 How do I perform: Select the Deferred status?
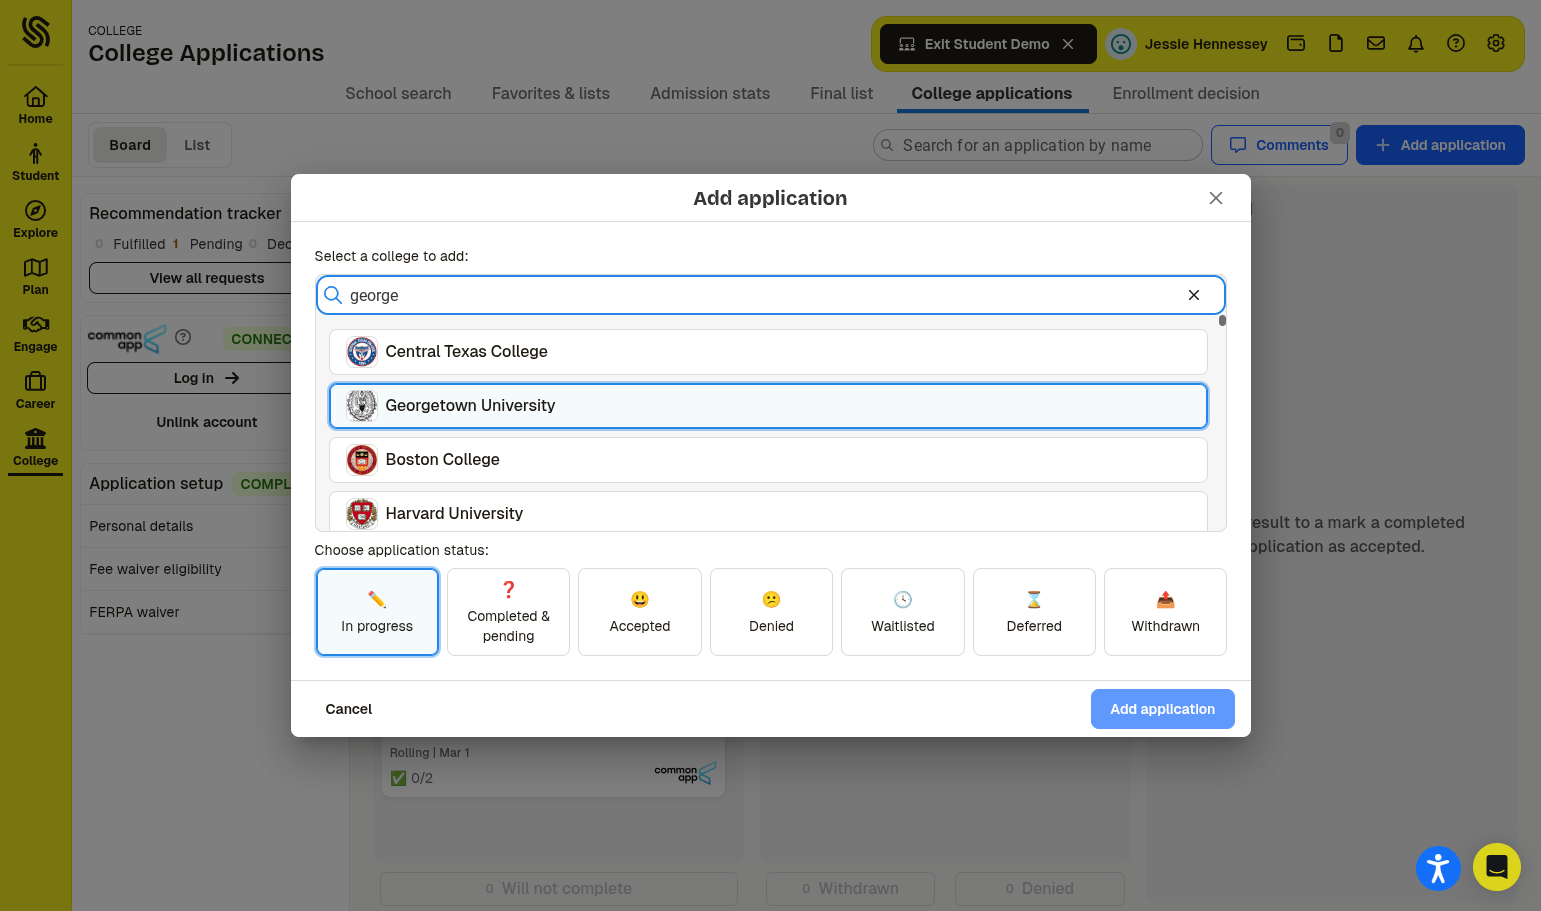coord(1034,612)
